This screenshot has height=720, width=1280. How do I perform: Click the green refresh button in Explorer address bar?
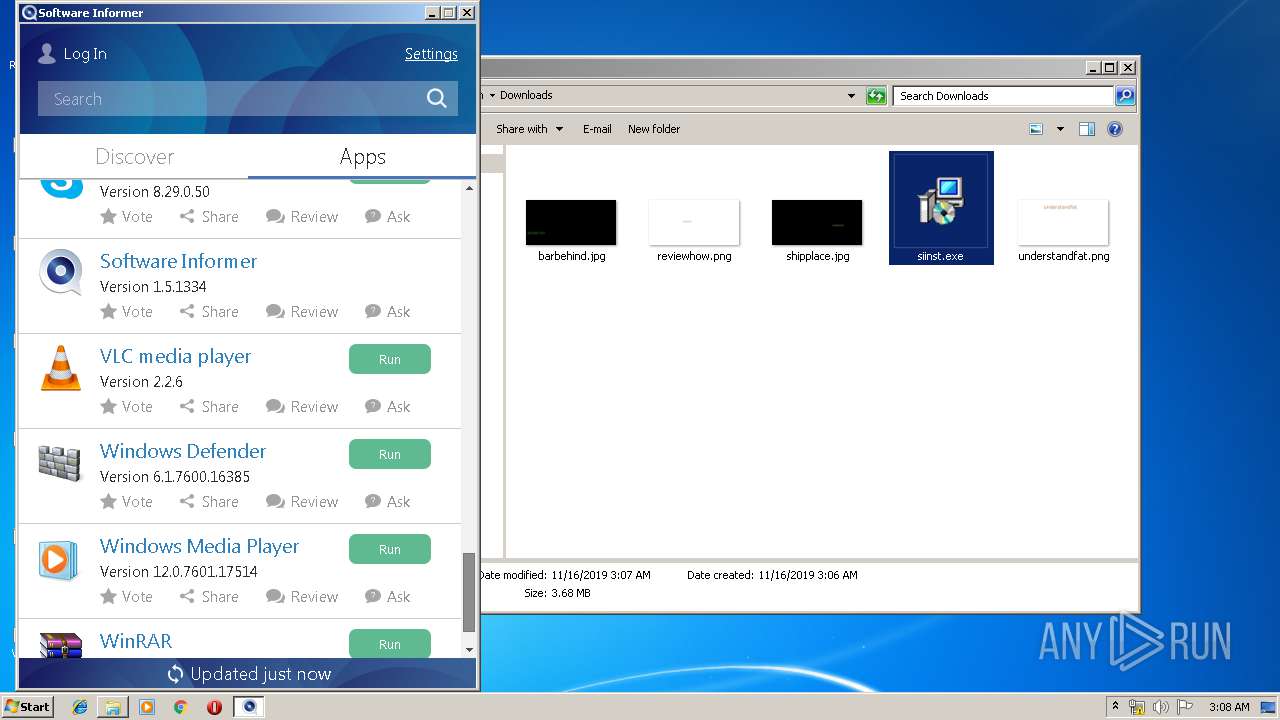[876, 96]
